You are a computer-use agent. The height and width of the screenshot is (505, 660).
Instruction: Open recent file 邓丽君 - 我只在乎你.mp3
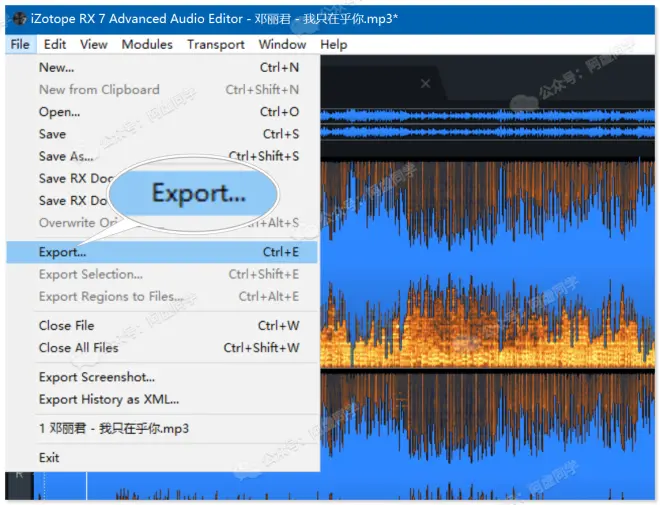tap(113, 428)
